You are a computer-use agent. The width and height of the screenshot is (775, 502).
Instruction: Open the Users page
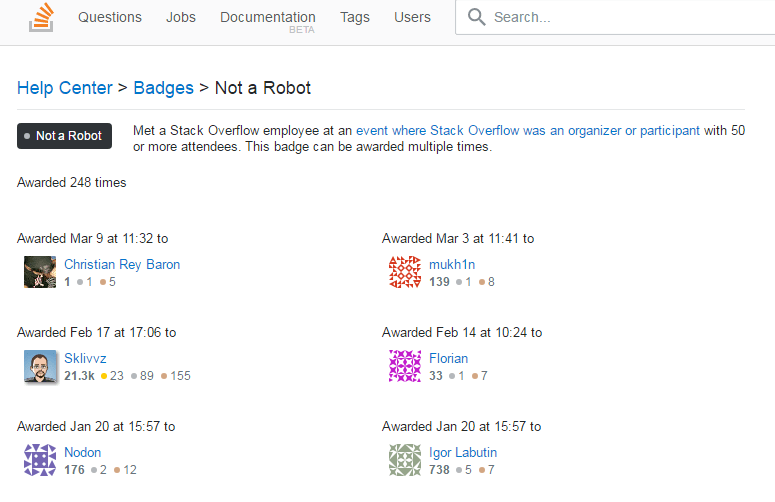[x=412, y=17]
